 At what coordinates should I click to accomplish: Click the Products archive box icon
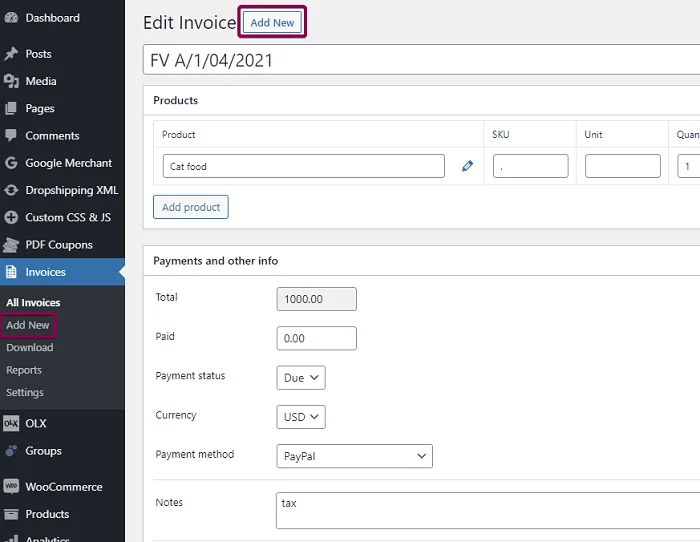11,514
